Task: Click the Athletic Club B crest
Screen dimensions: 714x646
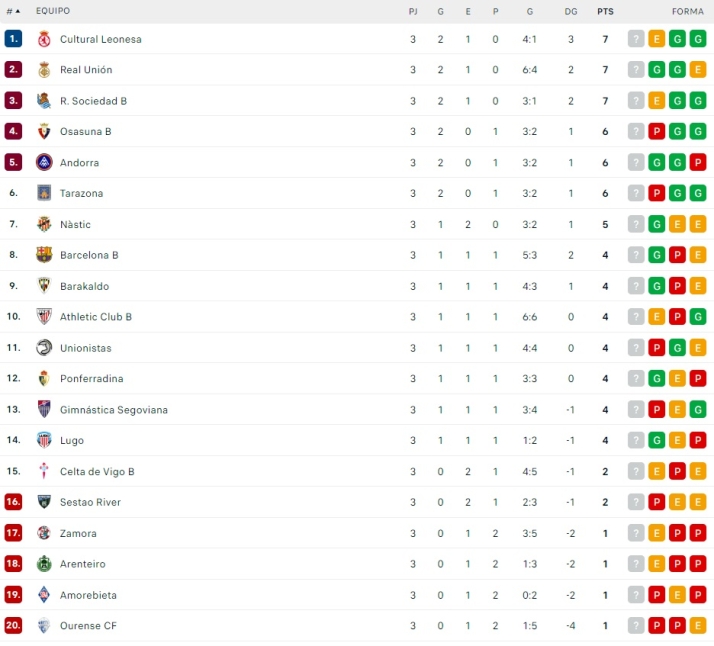Action: [x=44, y=317]
